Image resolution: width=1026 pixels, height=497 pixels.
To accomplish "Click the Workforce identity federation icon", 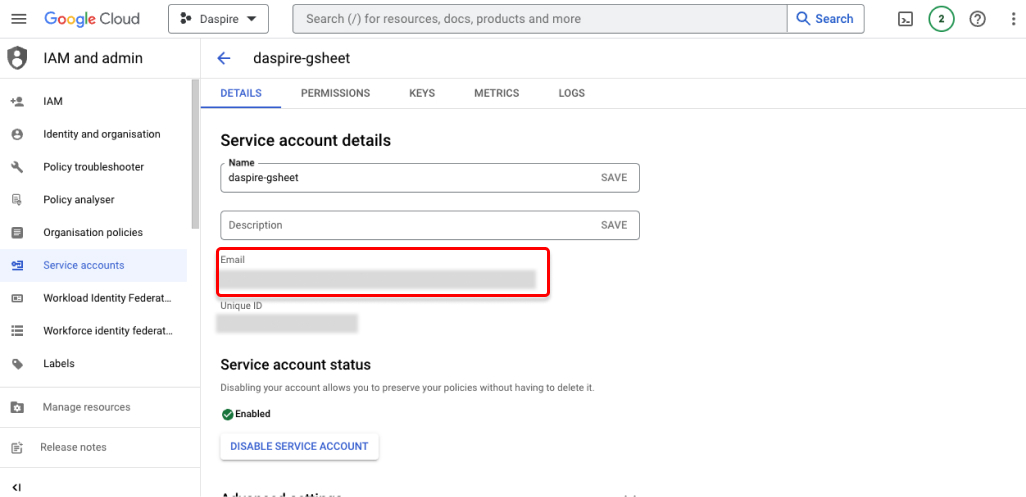I will click(x=18, y=331).
